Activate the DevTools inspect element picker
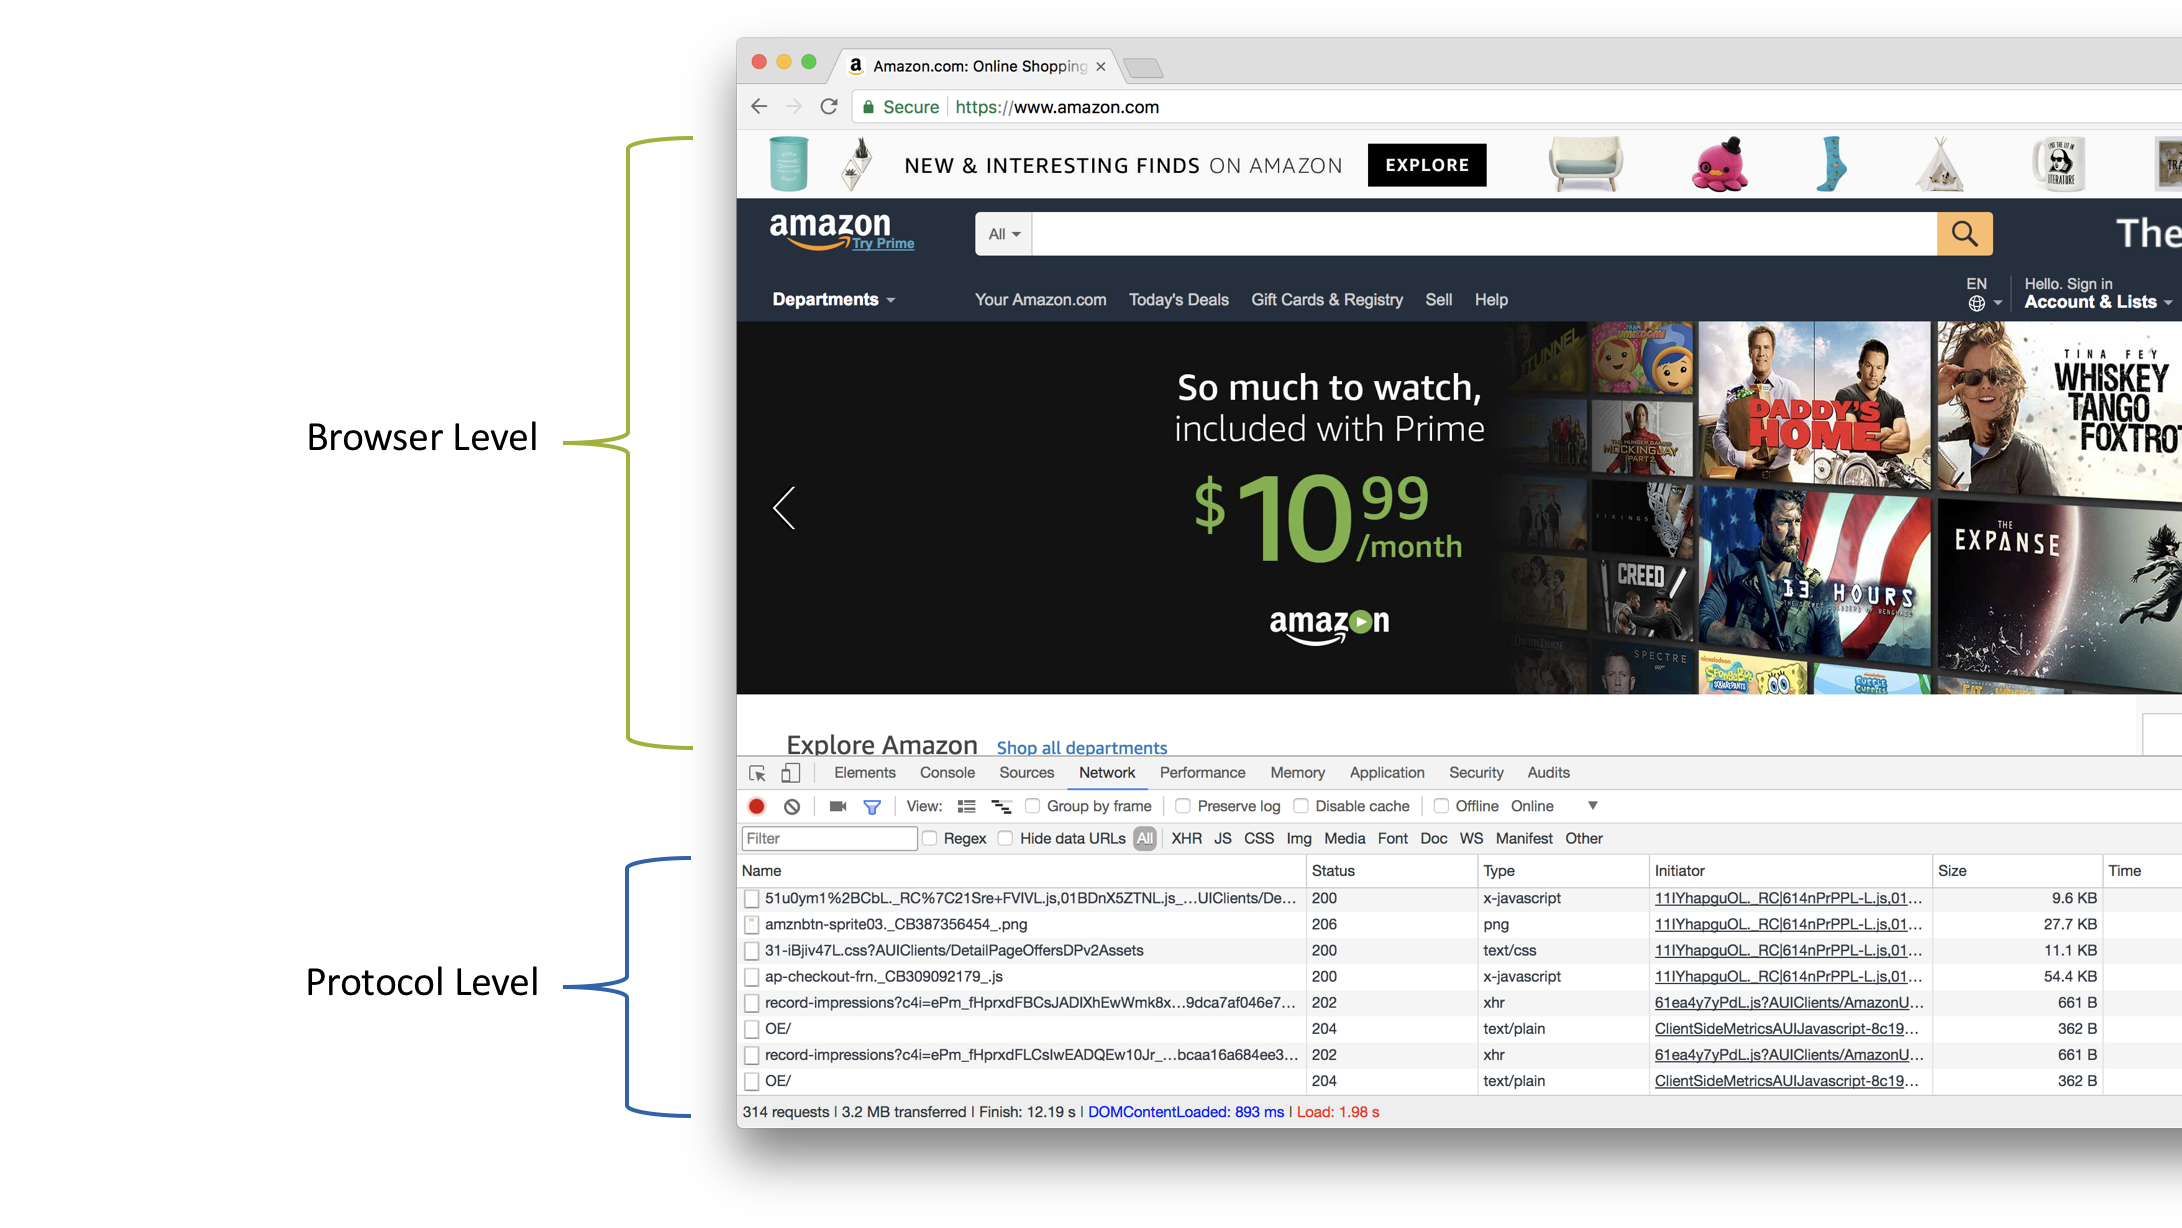The height and width of the screenshot is (1228, 2182). [x=757, y=773]
